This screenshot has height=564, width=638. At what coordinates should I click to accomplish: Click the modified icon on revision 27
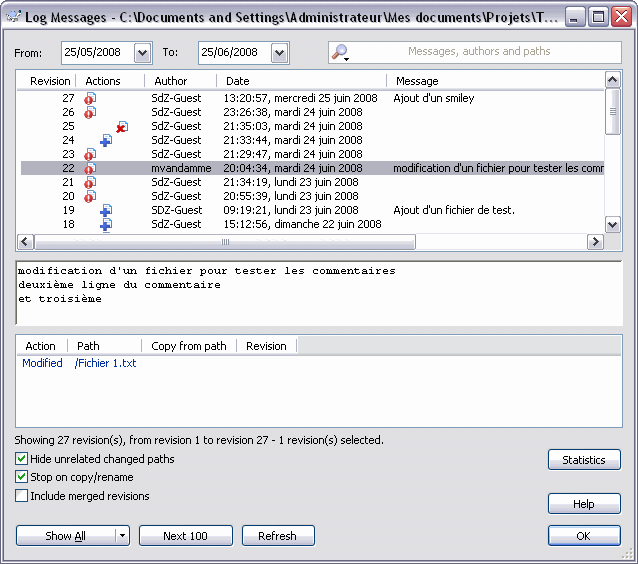pyautogui.click(x=90, y=99)
